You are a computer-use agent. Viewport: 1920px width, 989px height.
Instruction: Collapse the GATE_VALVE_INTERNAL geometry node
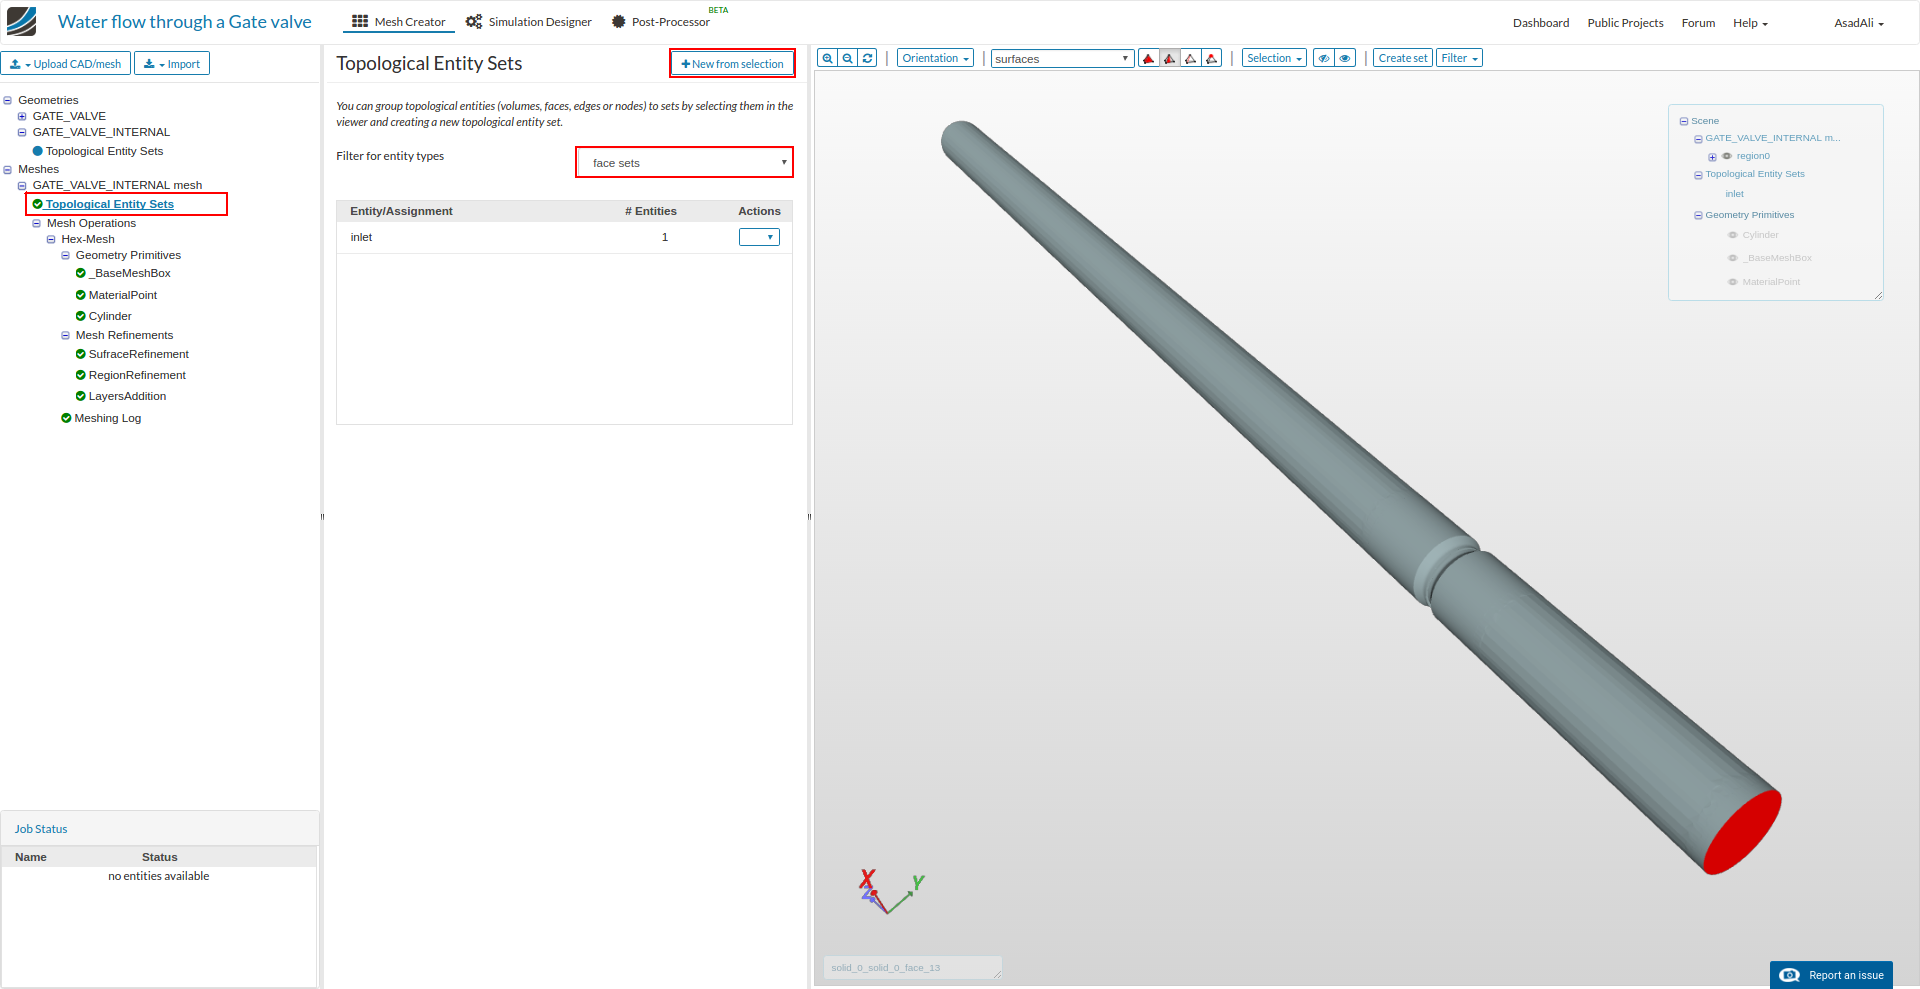pos(22,132)
